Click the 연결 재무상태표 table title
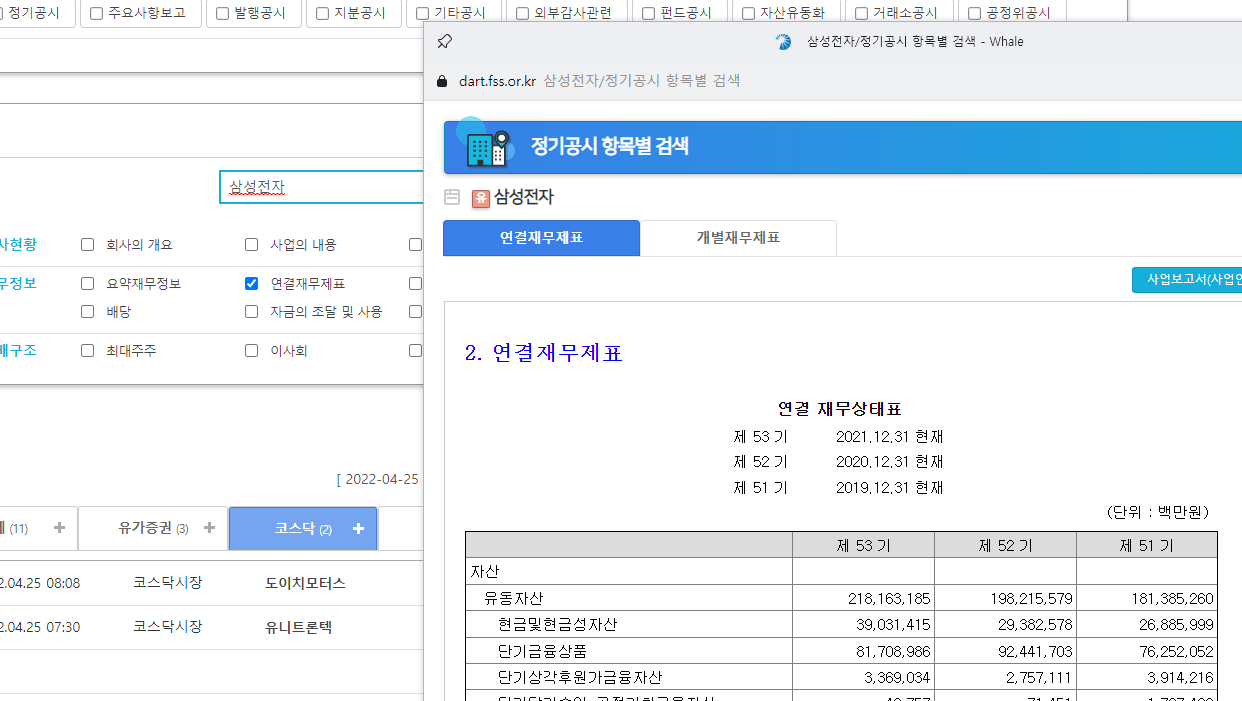Screen dimensions: 1242x701 pyautogui.click(x=840, y=409)
